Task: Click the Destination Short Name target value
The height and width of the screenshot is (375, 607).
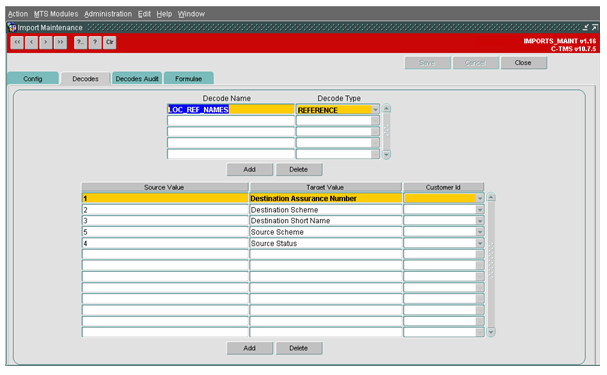Action: click(x=326, y=221)
